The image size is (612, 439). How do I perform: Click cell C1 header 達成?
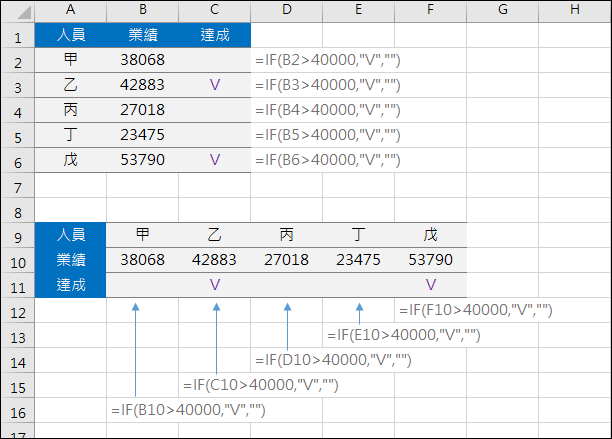point(215,35)
